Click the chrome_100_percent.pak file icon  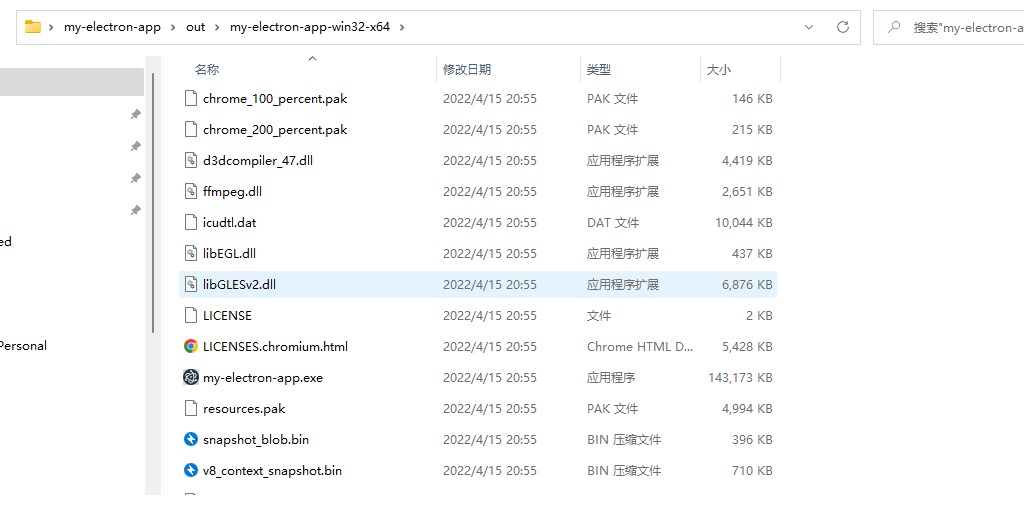coord(191,99)
